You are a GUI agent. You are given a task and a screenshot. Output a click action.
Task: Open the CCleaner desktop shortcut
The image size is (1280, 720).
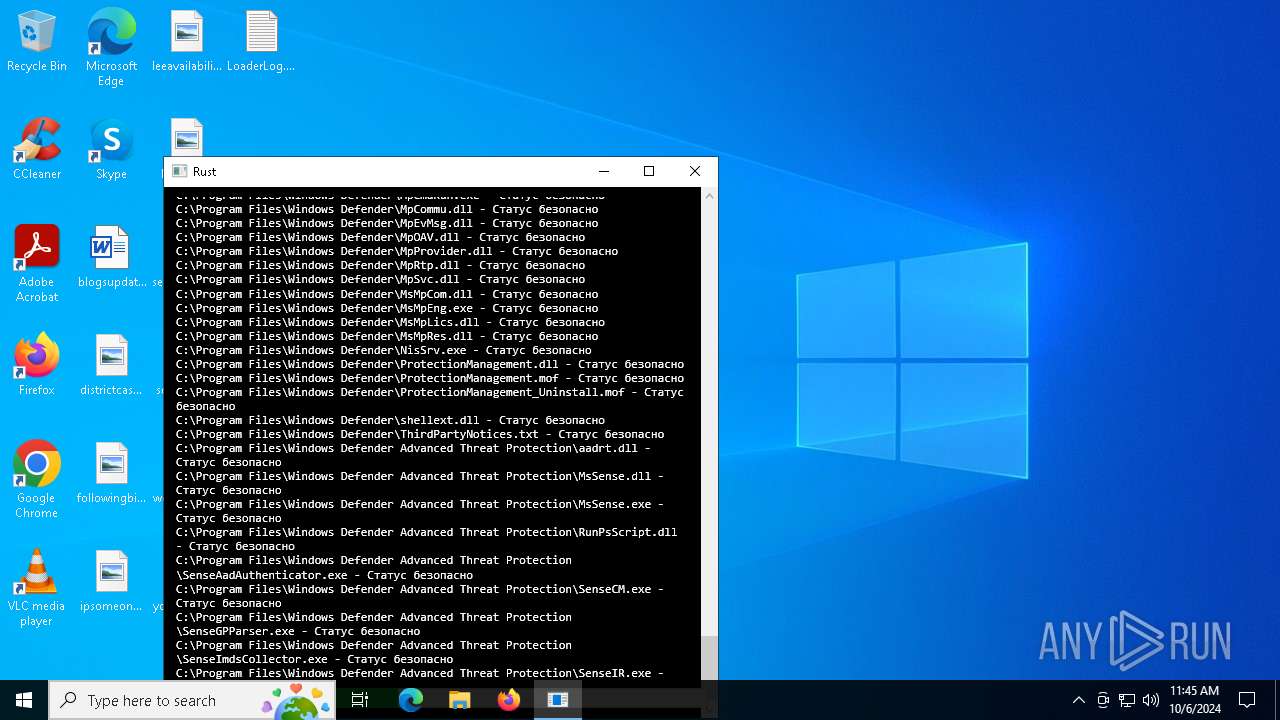37,149
